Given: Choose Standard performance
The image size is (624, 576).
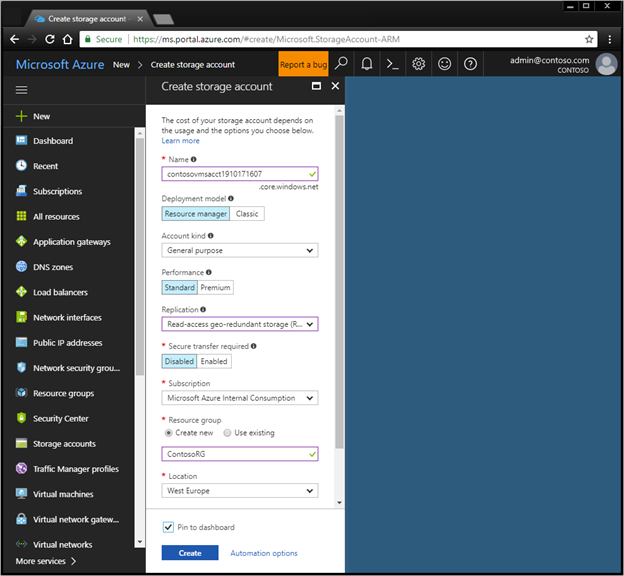Looking at the screenshot, I should pyautogui.click(x=179, y=287).
